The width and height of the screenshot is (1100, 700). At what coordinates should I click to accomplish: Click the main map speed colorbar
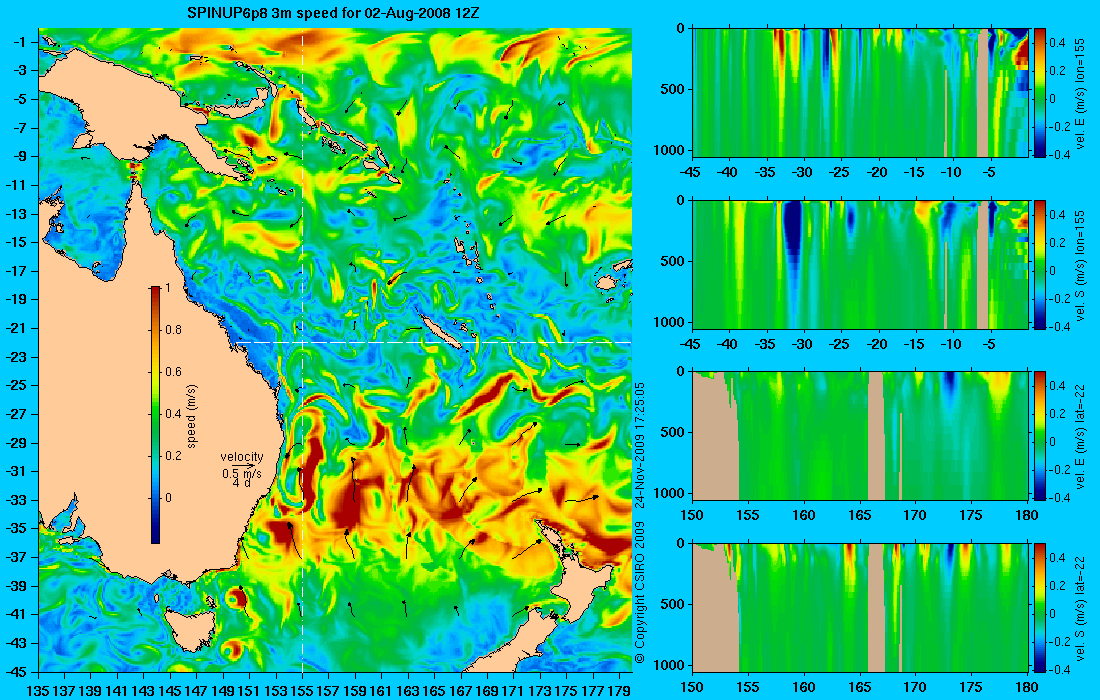[x=155, y=415]
